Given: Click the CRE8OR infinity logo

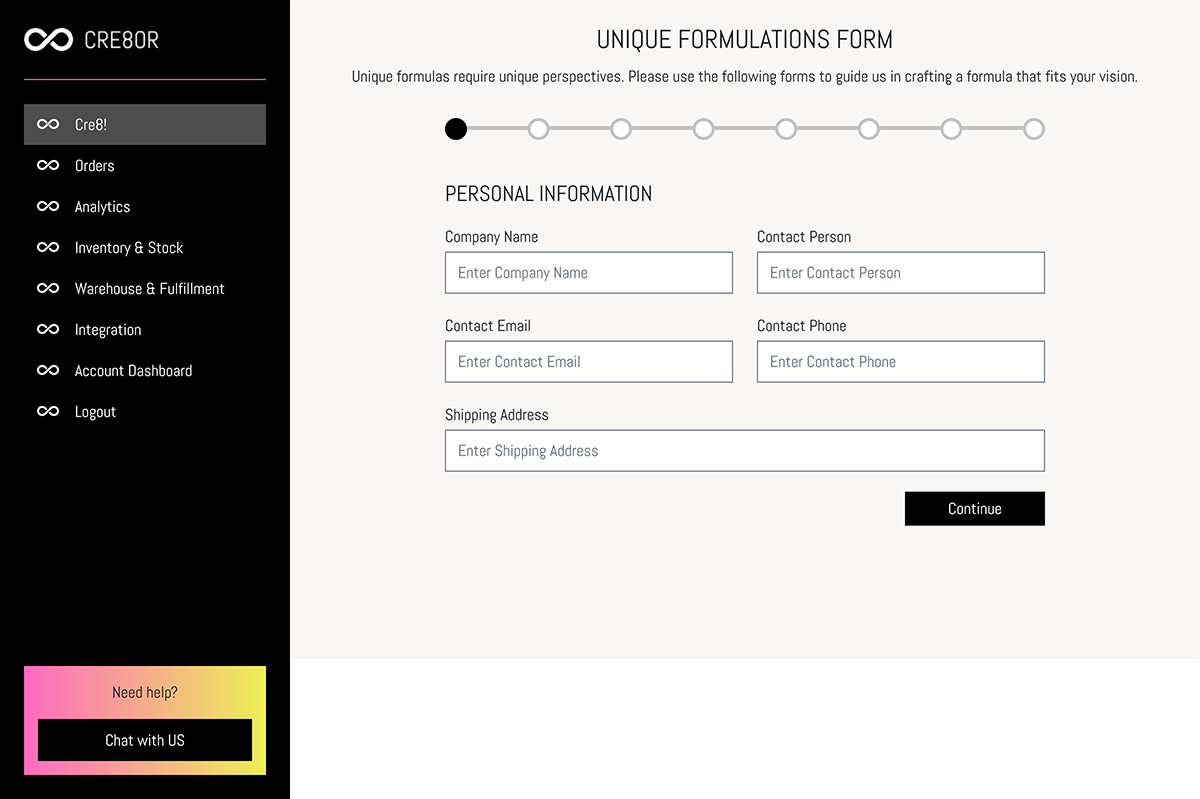Looking at the screenshot, I should click(x=48, y=40).
